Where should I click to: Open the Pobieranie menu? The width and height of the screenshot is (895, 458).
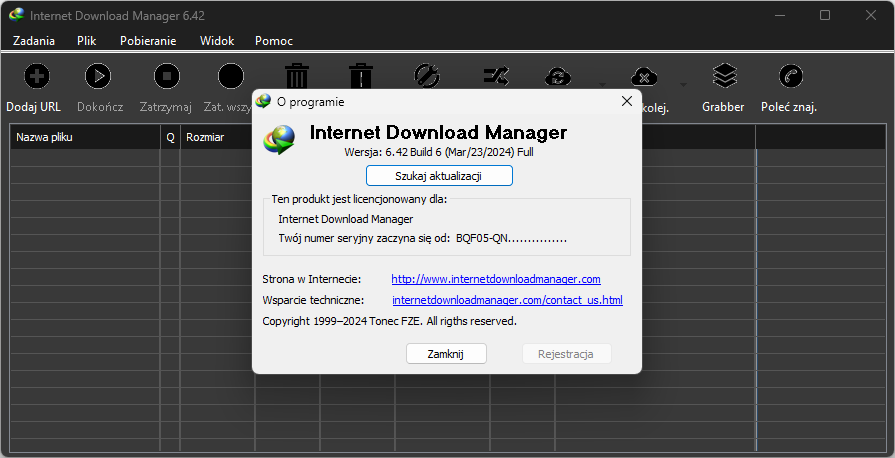(x=148, y=41)
